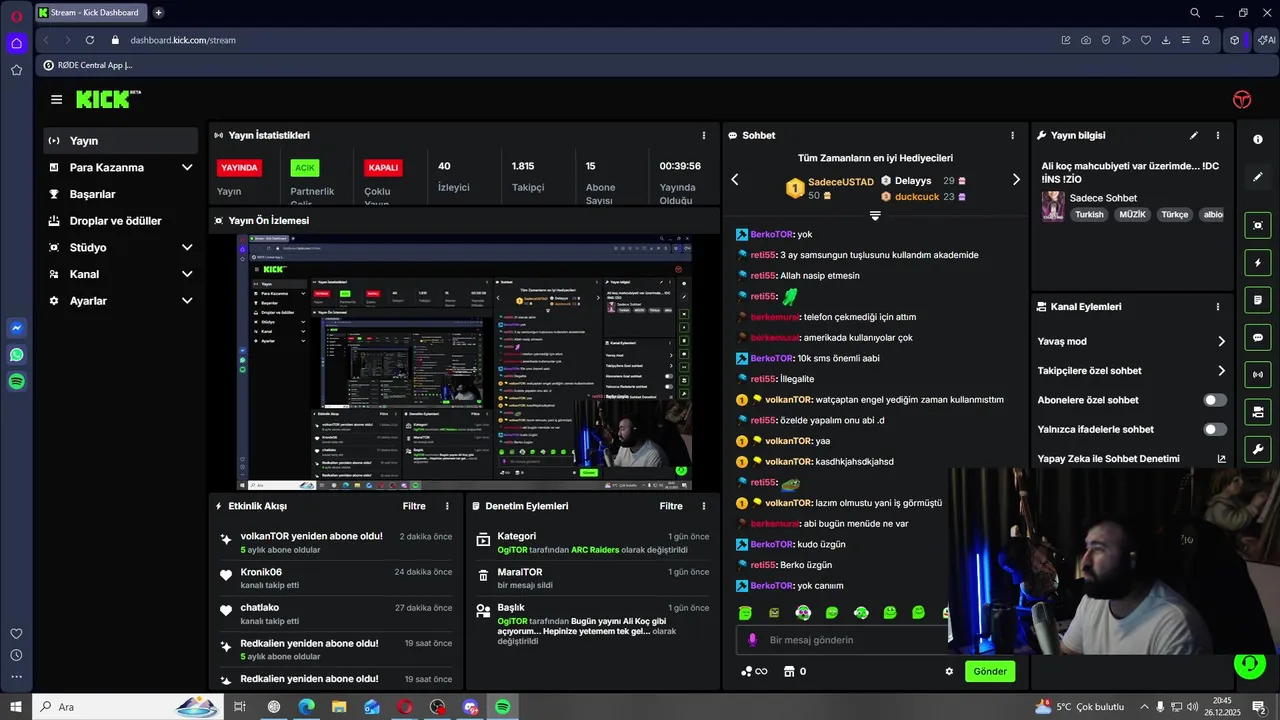Open RØDE Central App bookmark
1280x720 pixels.
point(88,66)
